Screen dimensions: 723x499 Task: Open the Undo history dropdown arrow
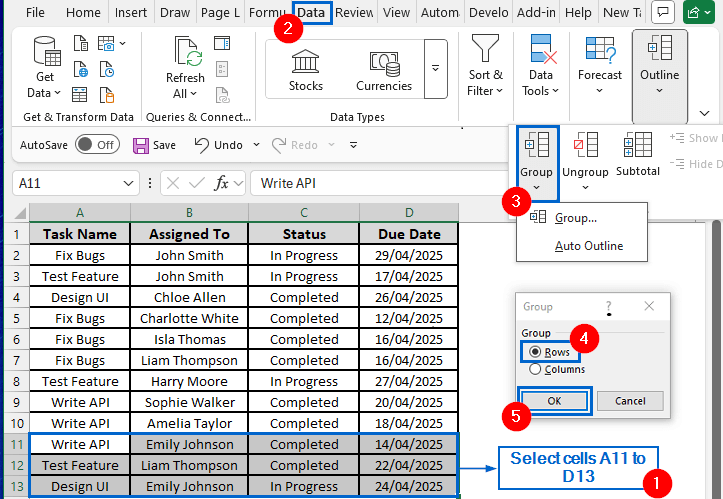click(x=256, y=145)
